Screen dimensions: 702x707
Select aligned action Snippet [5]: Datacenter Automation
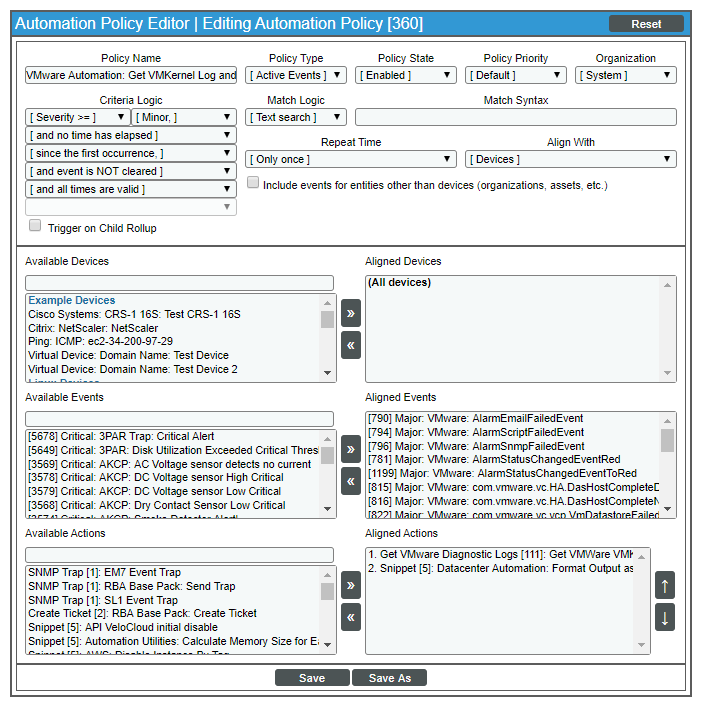coord(500,569)
